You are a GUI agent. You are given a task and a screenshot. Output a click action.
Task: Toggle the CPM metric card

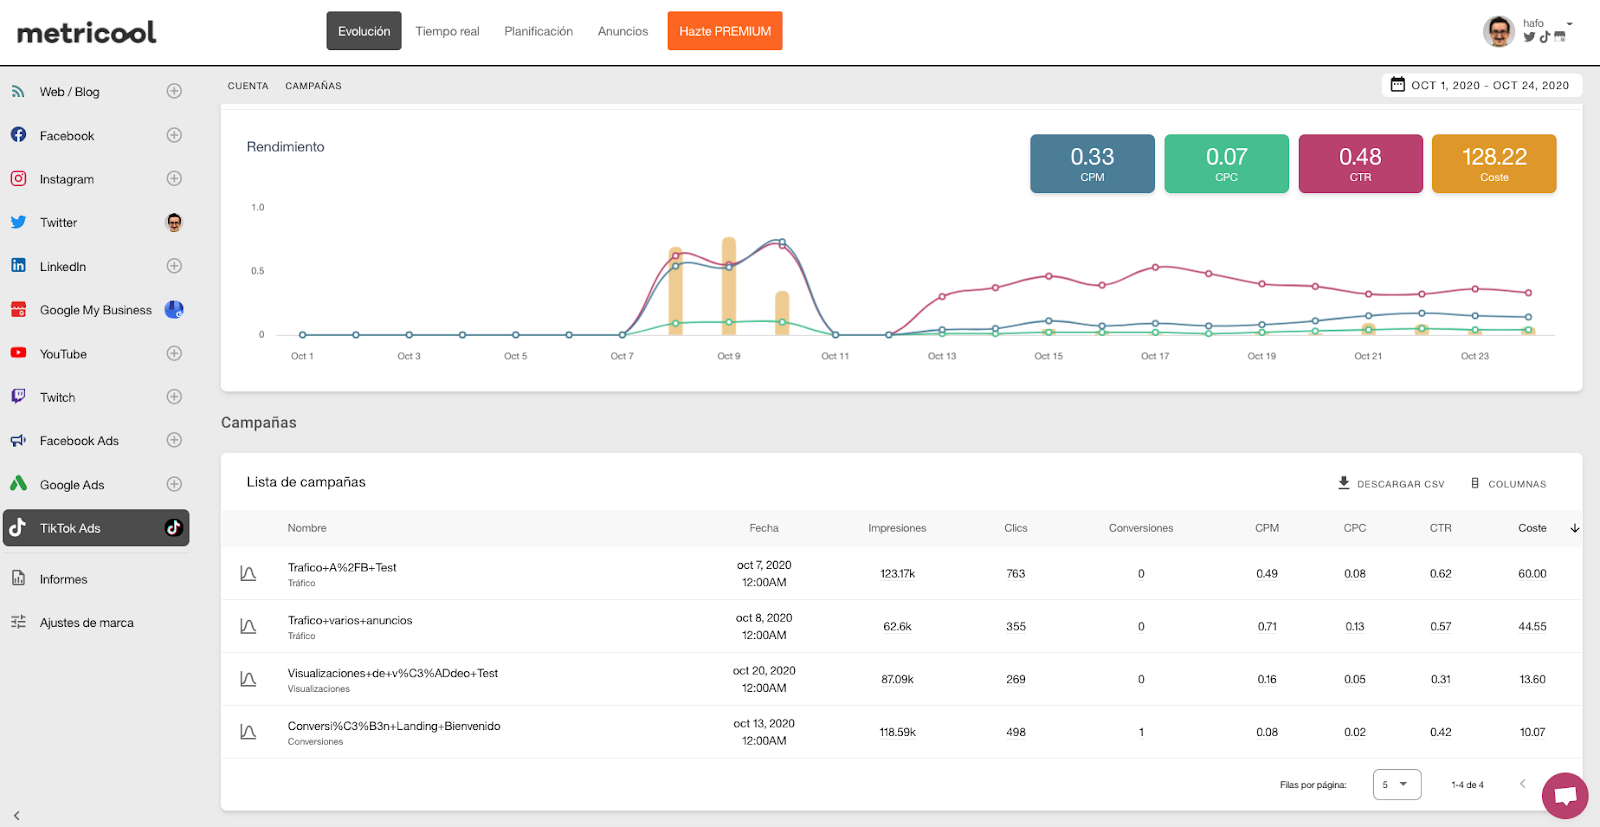[x=1092, y=164]
